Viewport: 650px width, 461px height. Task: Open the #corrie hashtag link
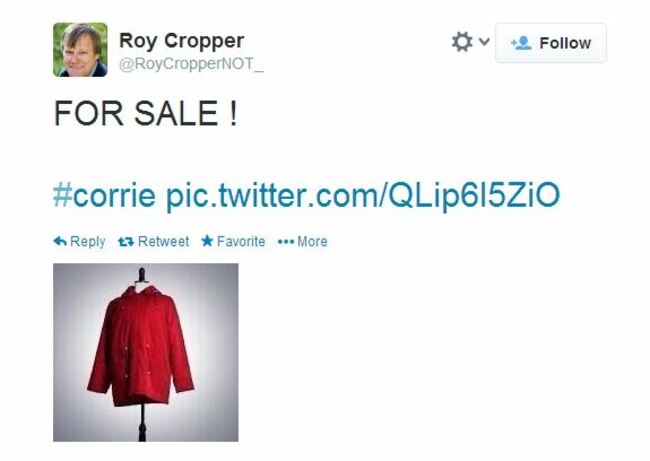point(104,195)
